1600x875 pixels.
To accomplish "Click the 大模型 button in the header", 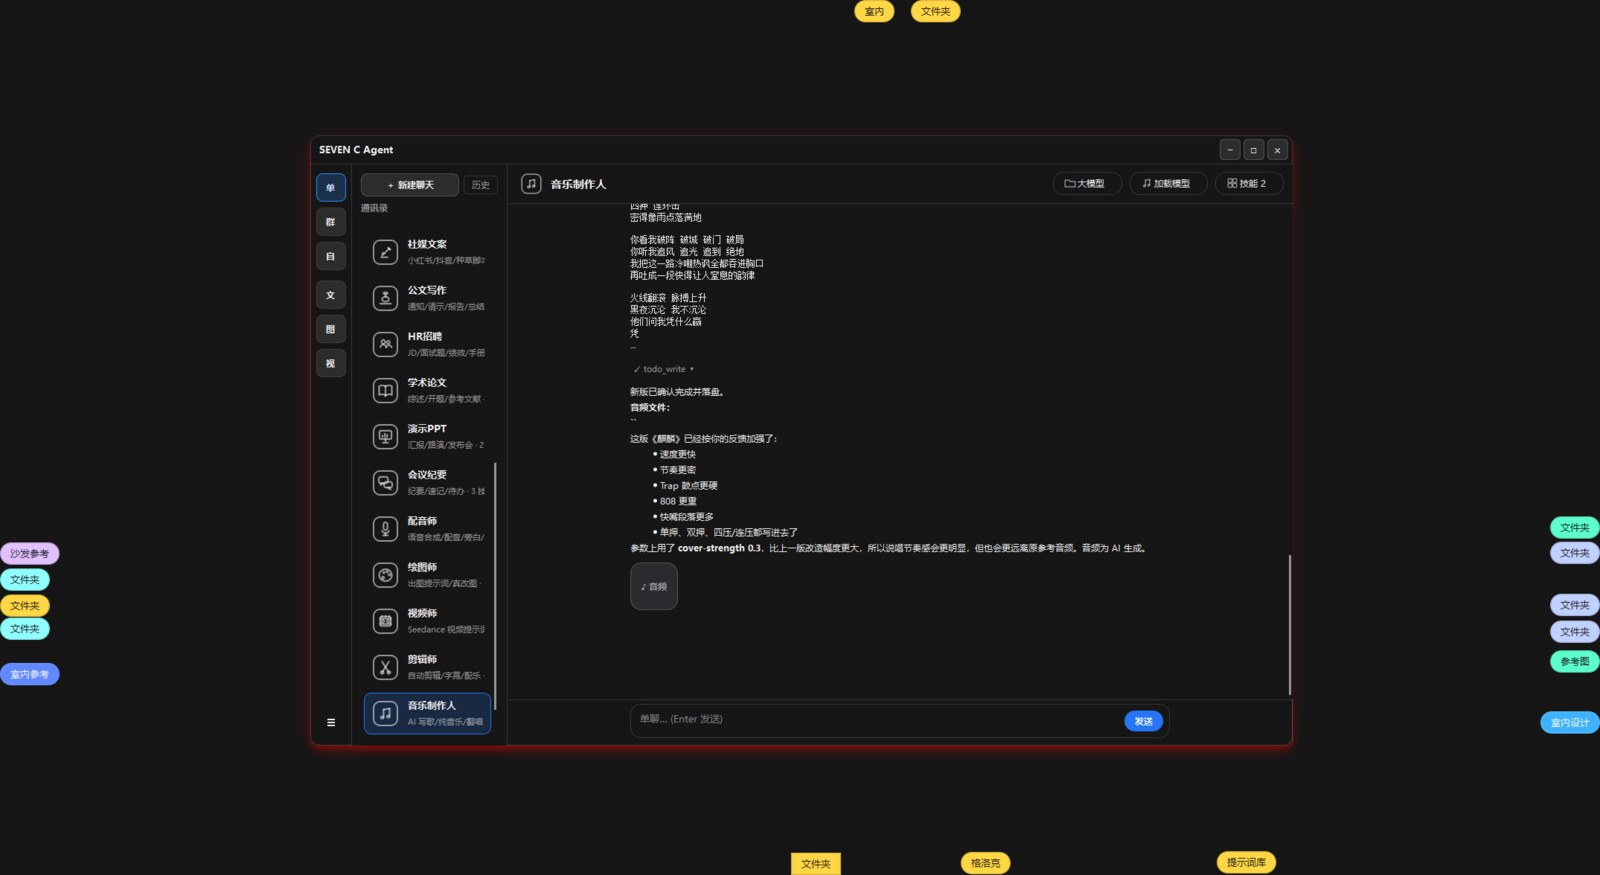I will (1087, 184).
